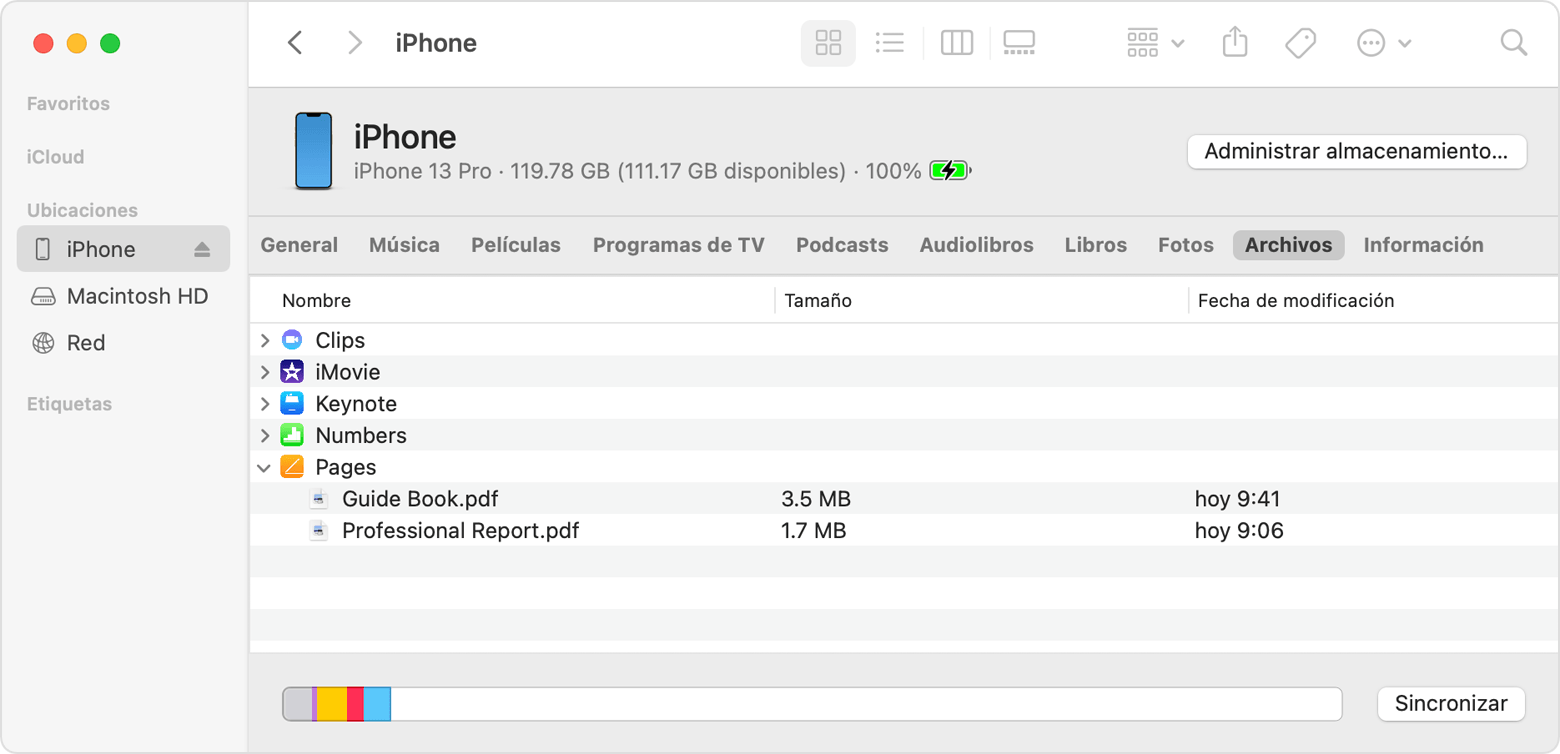
Task: Open the Audiolibros tab
Action: pos(977,245)
